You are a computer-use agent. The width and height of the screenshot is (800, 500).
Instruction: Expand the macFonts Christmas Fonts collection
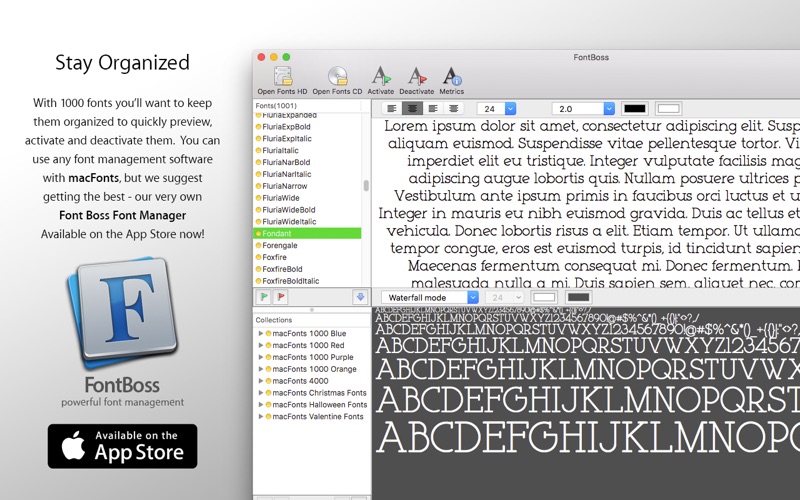[261, 392]
